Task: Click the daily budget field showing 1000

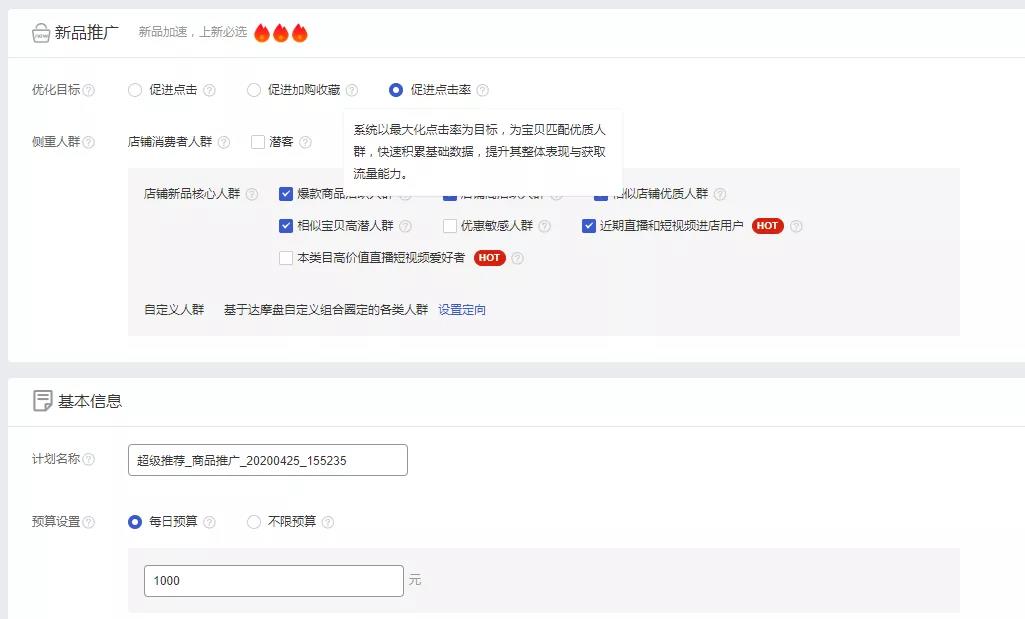Action: (273, 580)
